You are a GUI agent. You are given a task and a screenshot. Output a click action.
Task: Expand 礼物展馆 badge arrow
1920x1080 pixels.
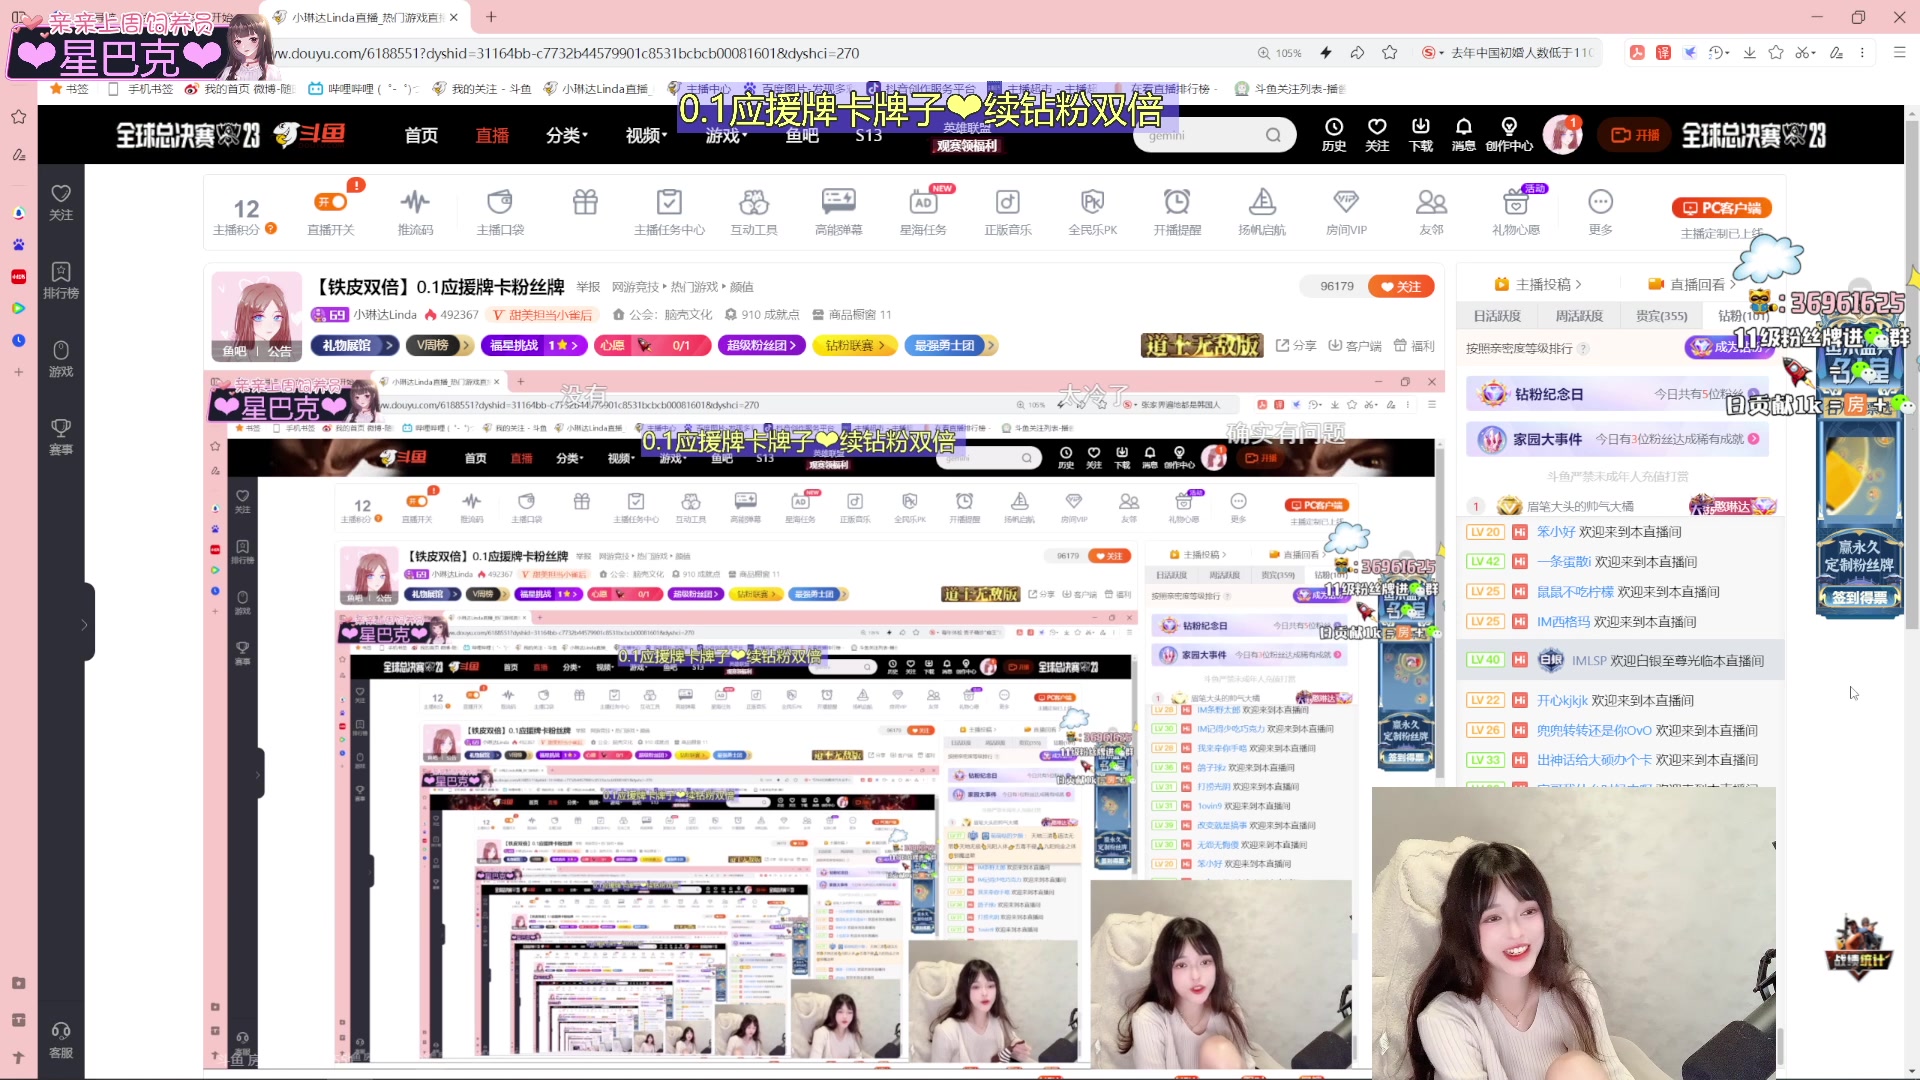click(390, 345)
